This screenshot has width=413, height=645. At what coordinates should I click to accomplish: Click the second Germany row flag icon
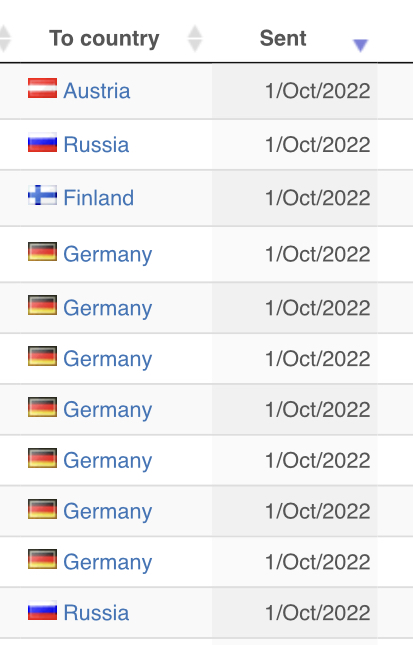coord(42,305)
